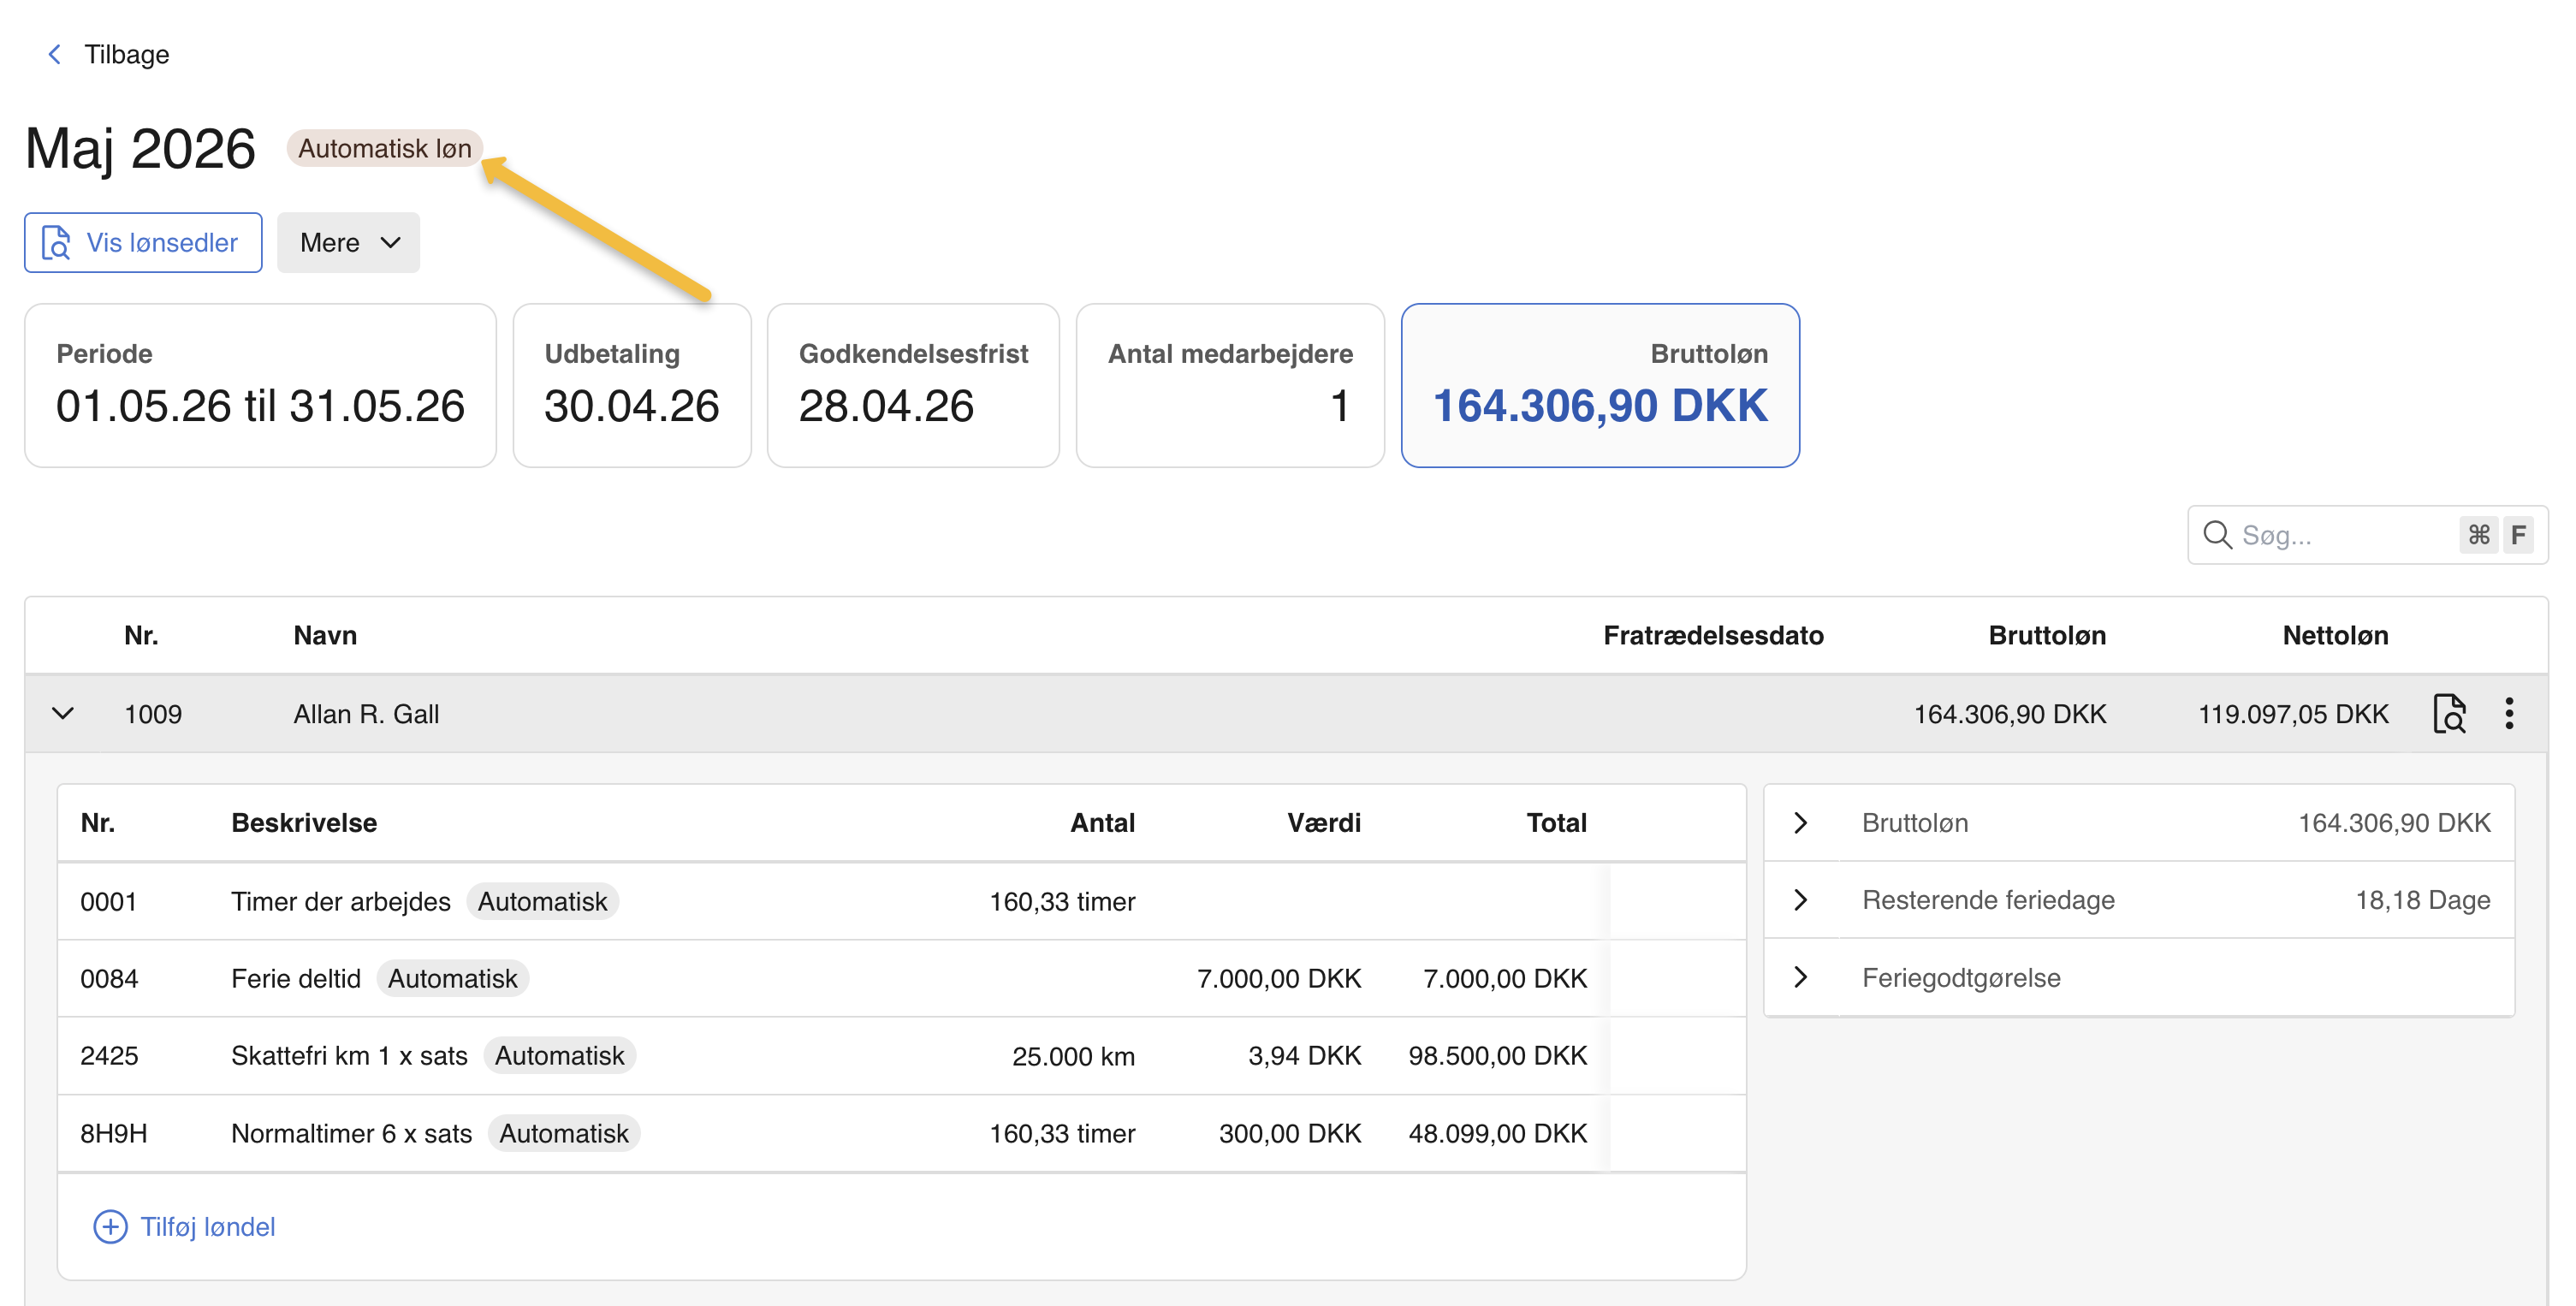Click the Vis lønsedler button
The width and height of the screenshot is (2576, 1306).
pyautogui.click(x=144, y=243)
